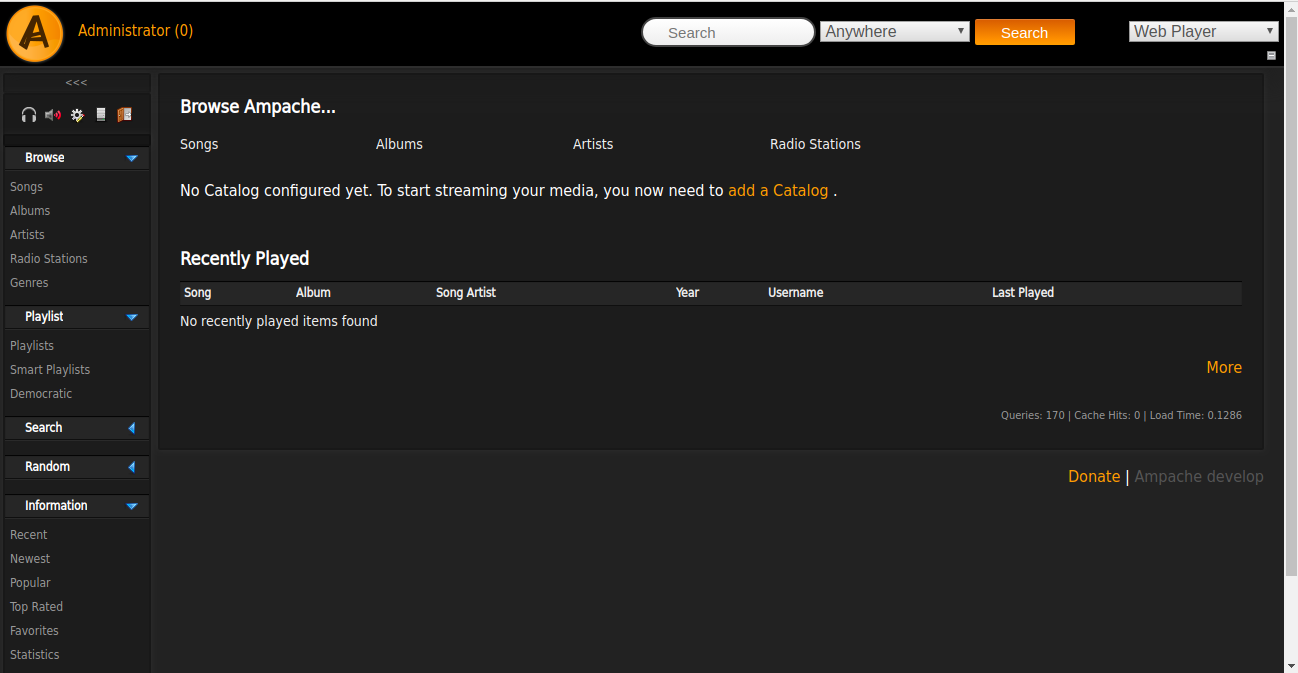Click the Queries and Load Time stats text
Viewport: 1298px width, 673px height.
pos(1121,415)
